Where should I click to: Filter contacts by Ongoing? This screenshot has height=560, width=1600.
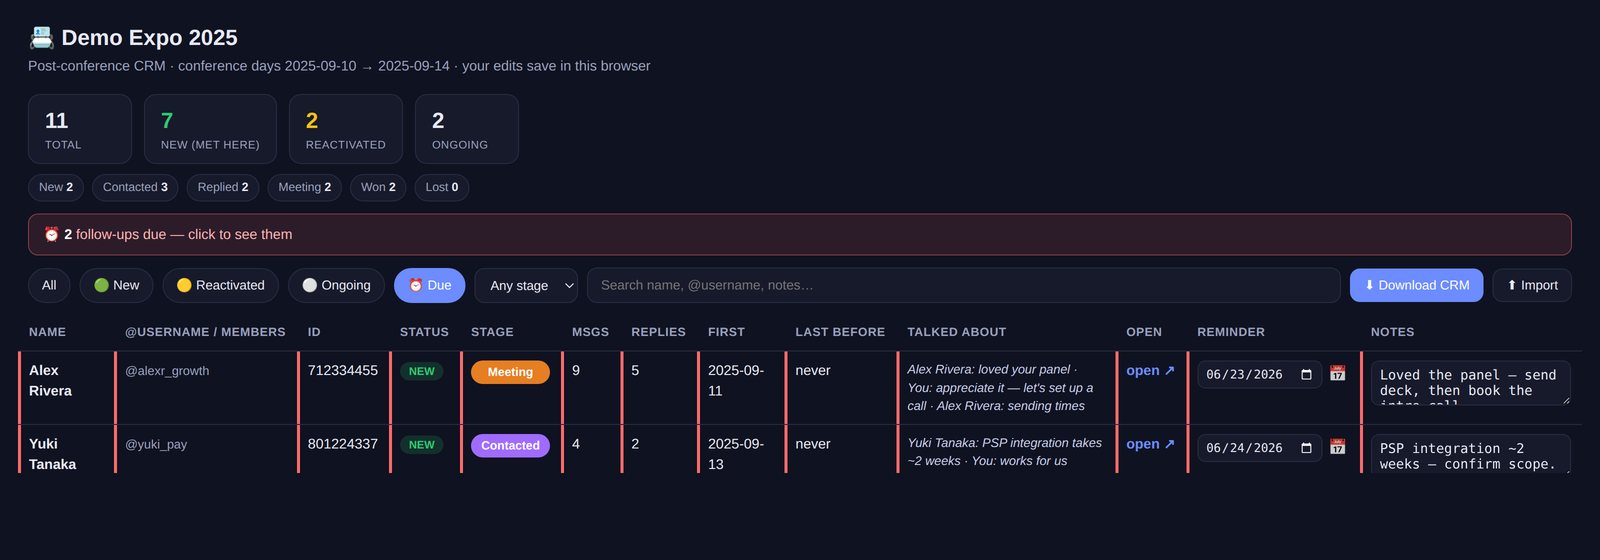coord(336,285)
